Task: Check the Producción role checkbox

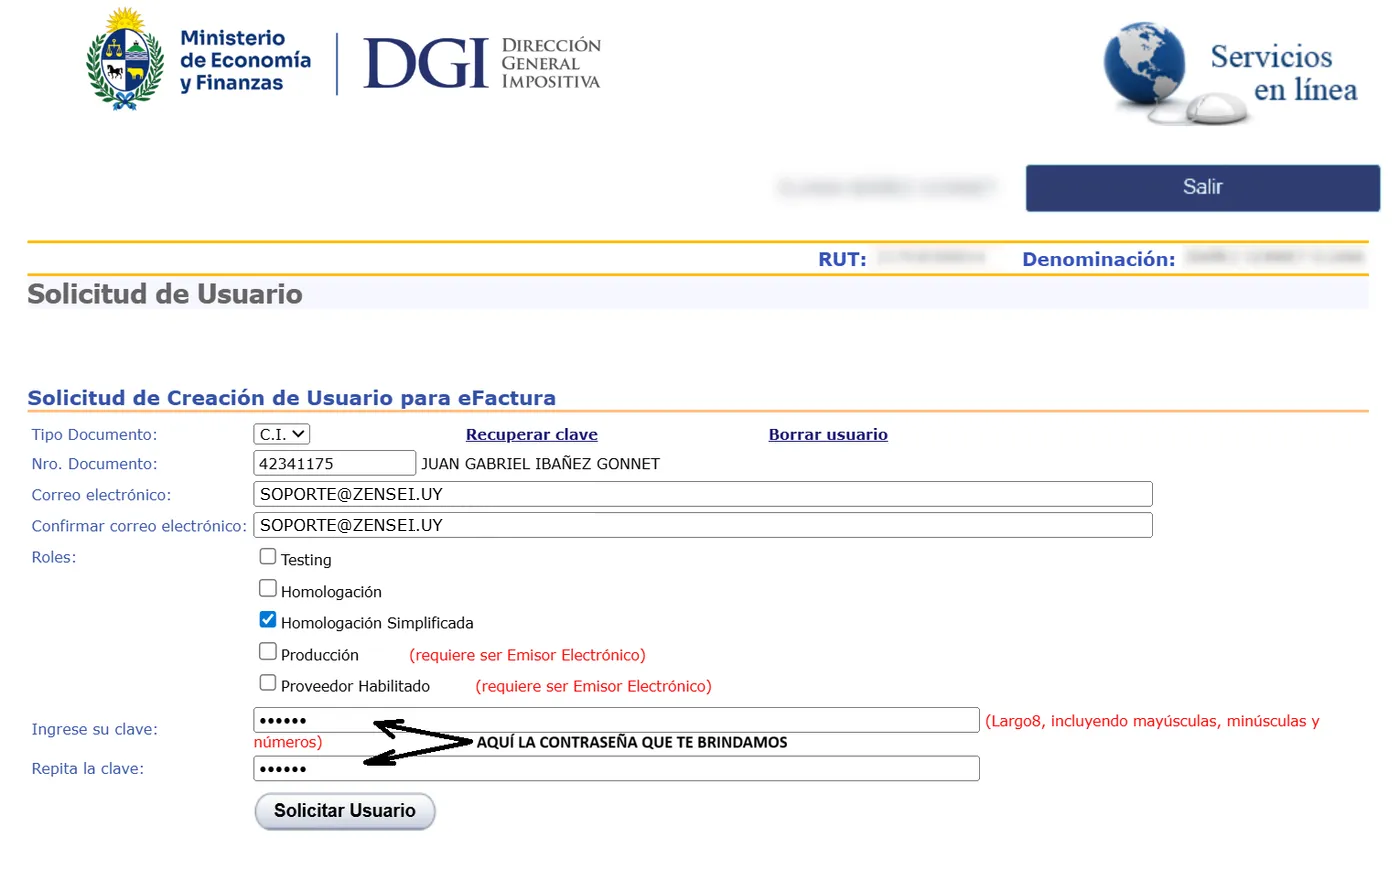Action: [x=268, y=651]
